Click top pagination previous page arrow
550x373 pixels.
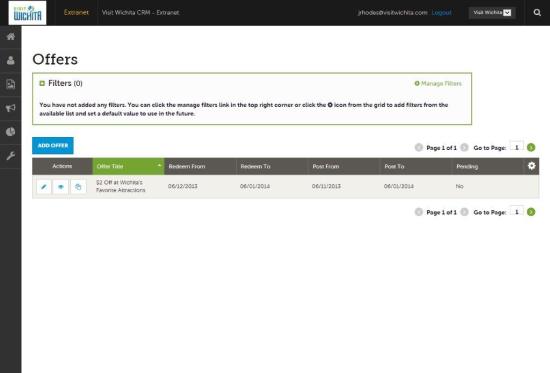[x=418, y=147]
